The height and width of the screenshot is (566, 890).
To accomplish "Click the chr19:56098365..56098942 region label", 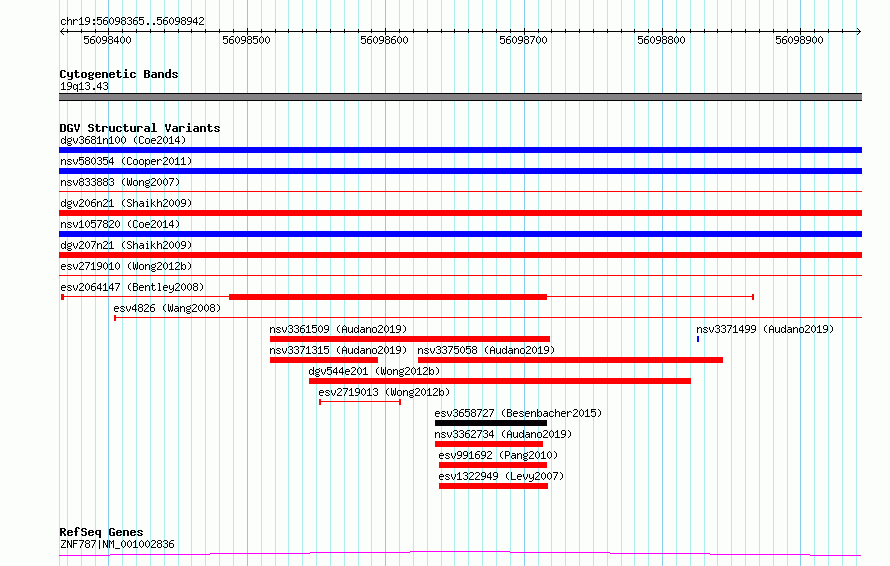I will tap(132, 21).
